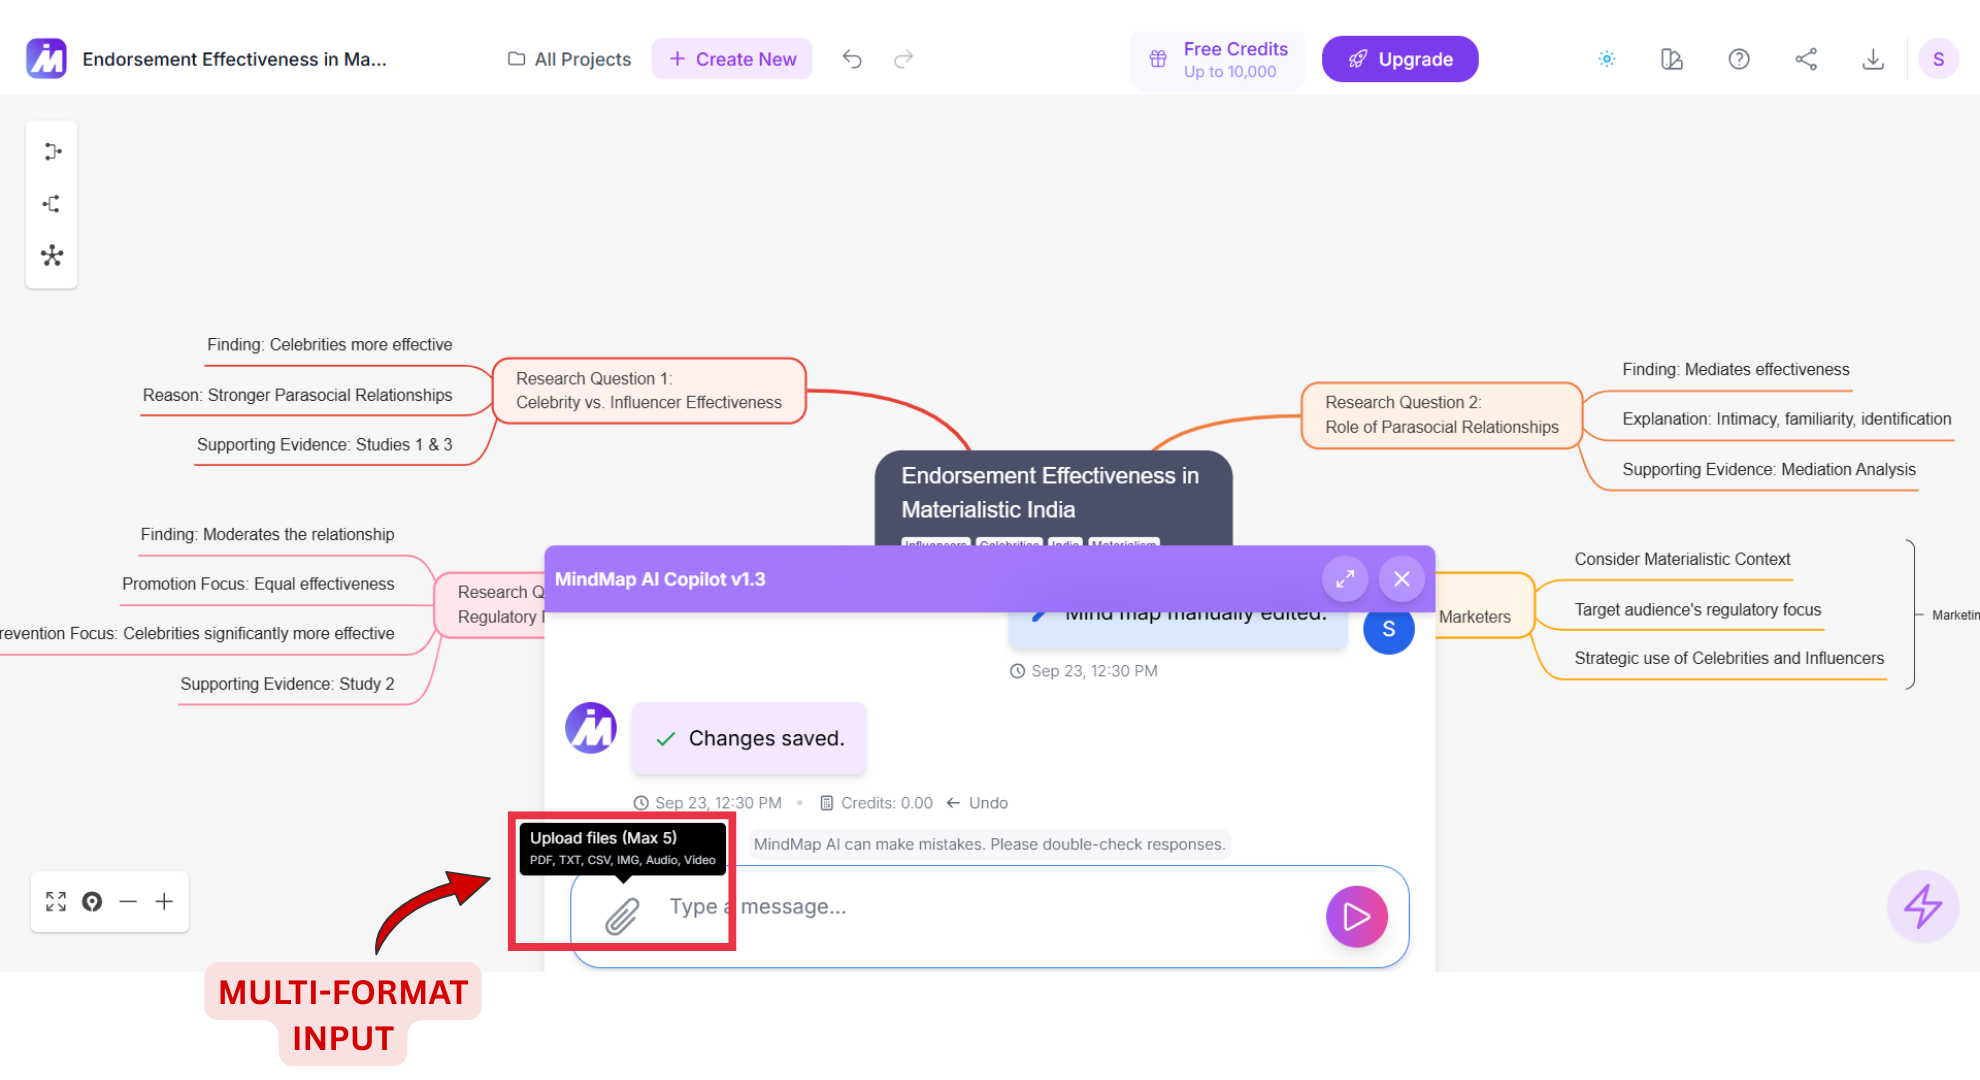Click the paperclip upload files icon
This screenshot has height=1080, width=1980.
pyautogui.click(x=622, y=916)
